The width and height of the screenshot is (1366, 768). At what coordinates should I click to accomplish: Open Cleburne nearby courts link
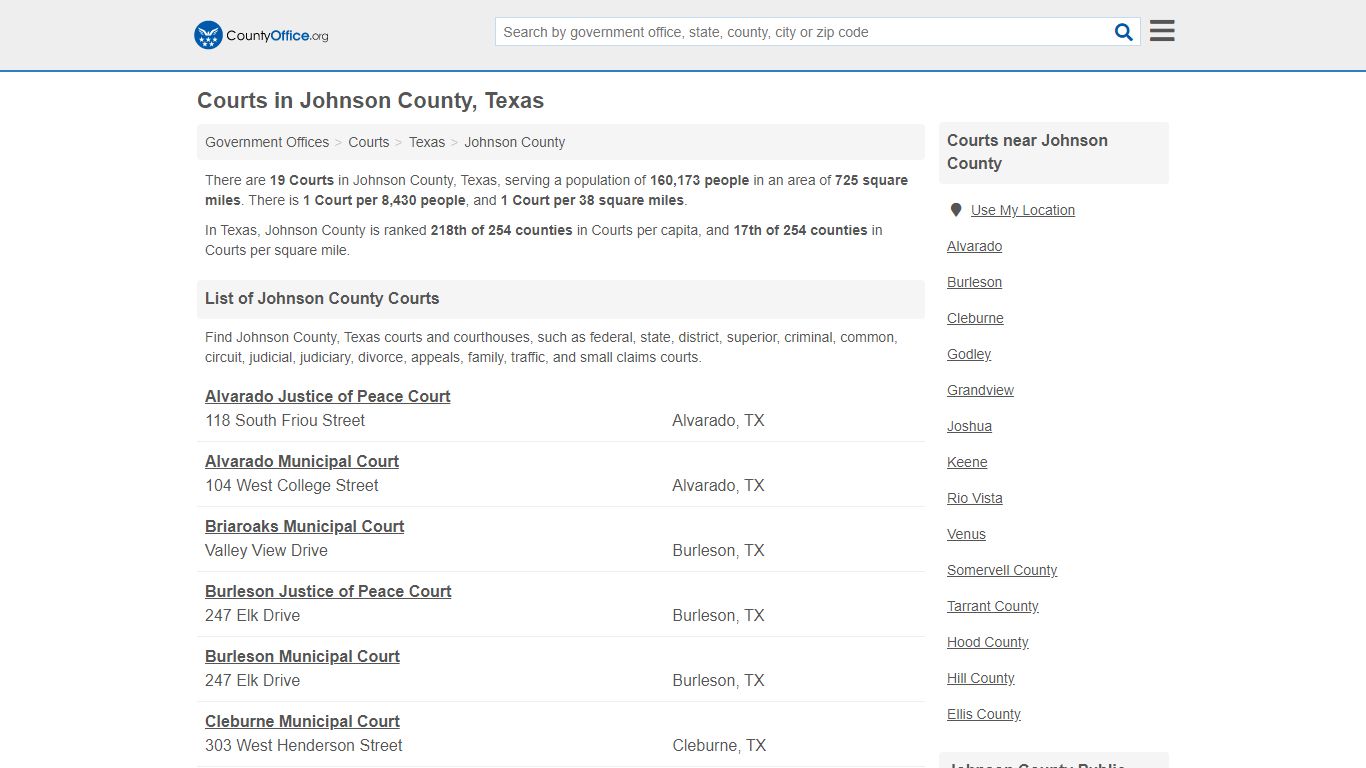[975, 318]
